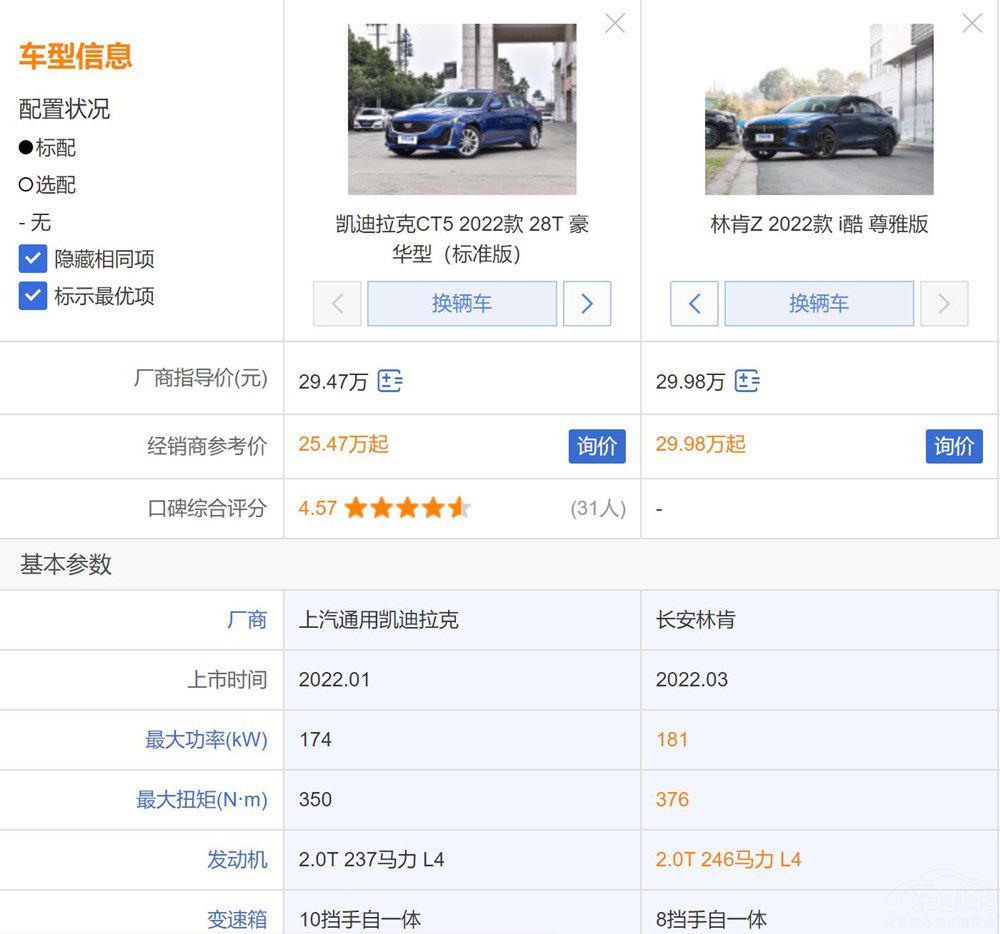Click the fifth half-filled rating star
1000x934 pixels.
[x=459, y=508]
